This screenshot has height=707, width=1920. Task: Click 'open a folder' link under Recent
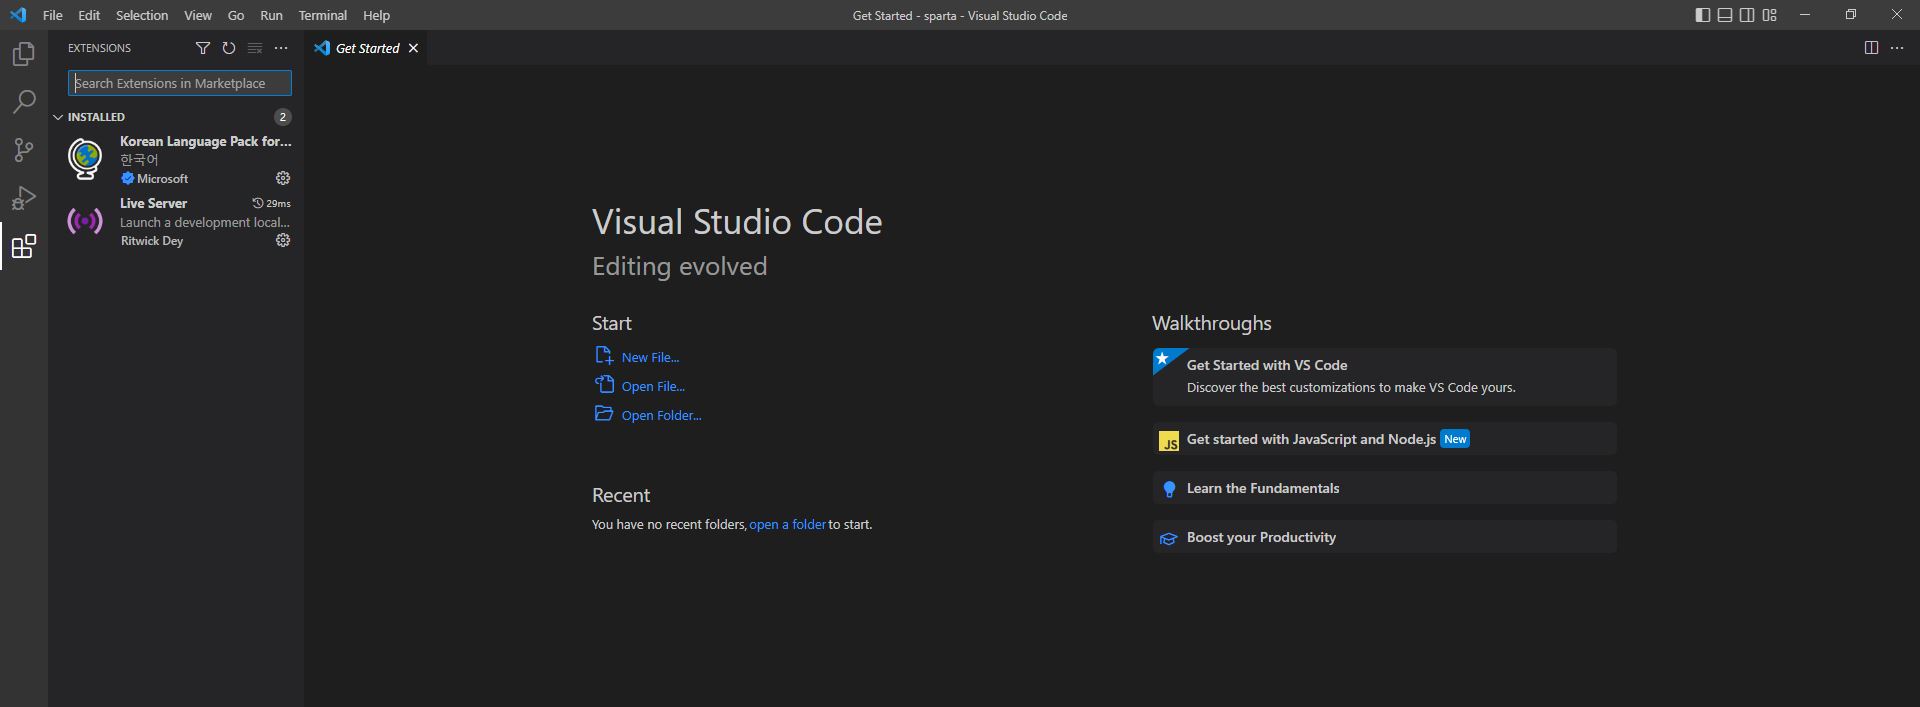coord(787,524)
